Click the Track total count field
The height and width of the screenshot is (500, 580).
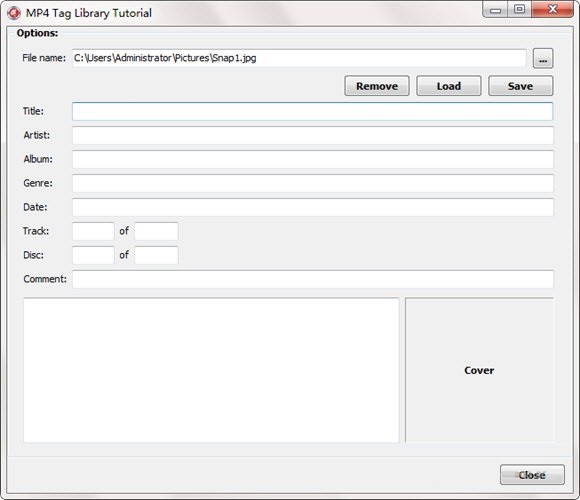[156, 231]
